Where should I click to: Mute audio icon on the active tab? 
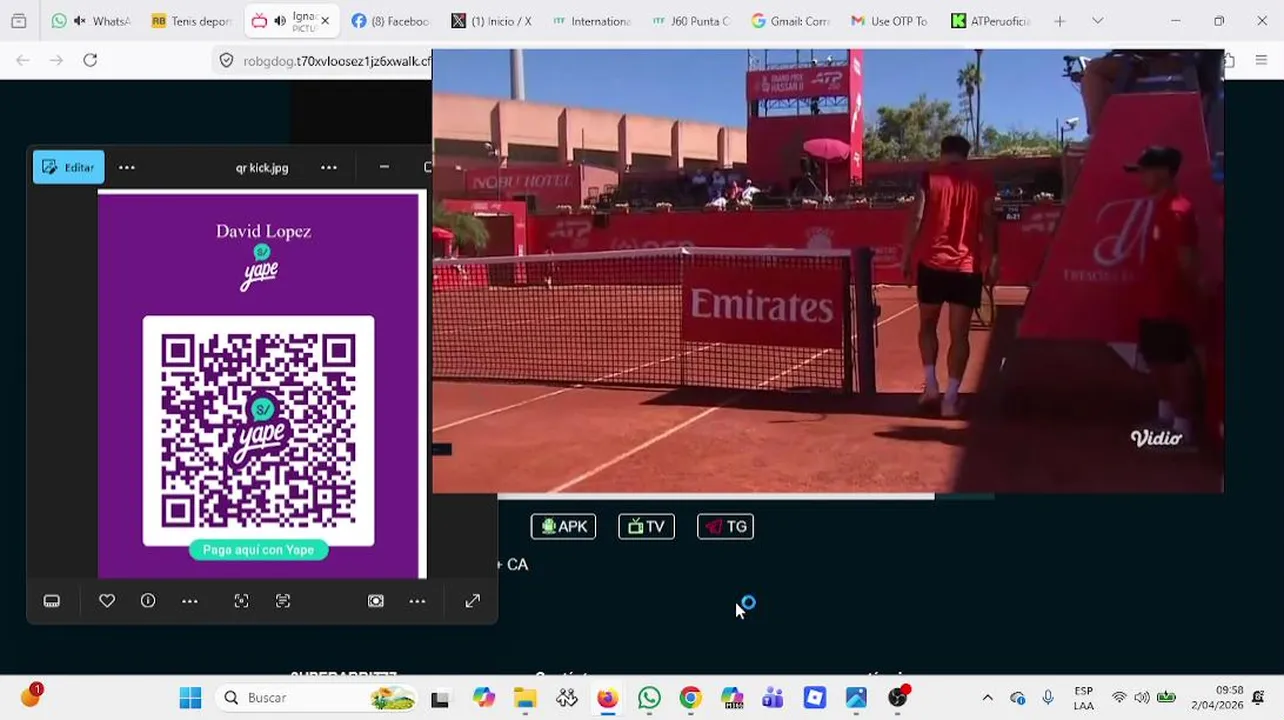279,21
